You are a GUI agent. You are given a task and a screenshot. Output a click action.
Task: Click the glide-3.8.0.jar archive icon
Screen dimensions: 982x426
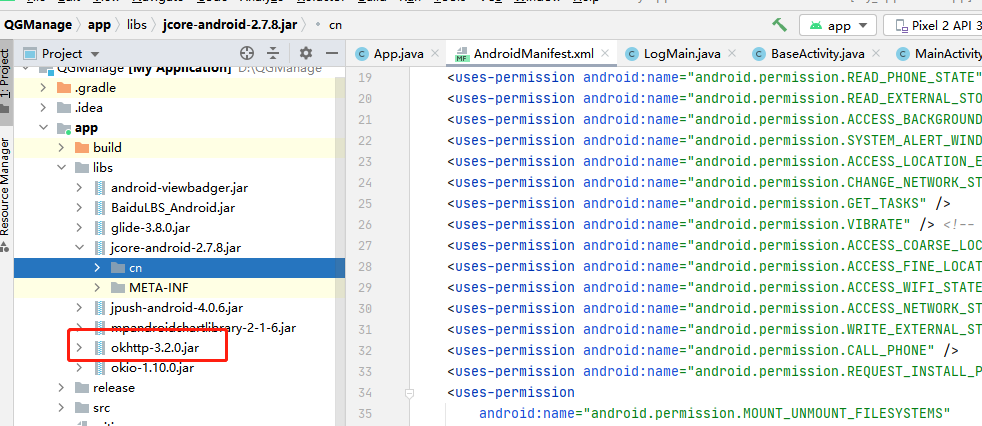(x=100, y=227)
